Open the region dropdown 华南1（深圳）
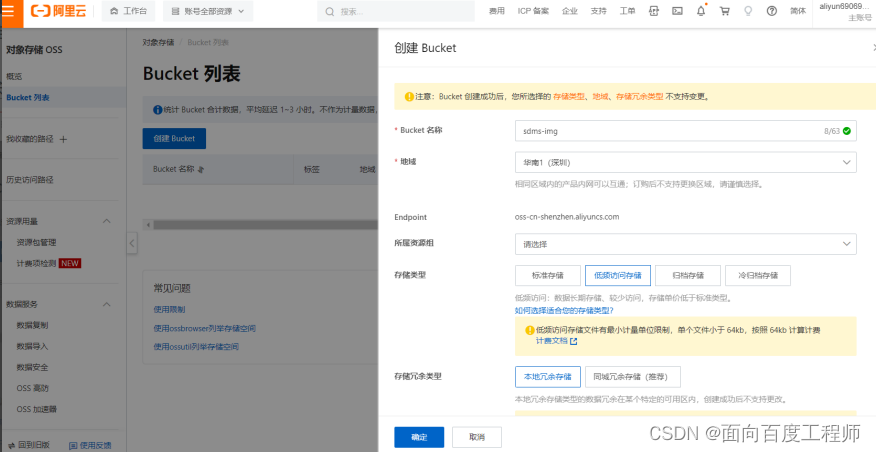Viewport: 876px width, 452px height. click(x=685, y=163)
